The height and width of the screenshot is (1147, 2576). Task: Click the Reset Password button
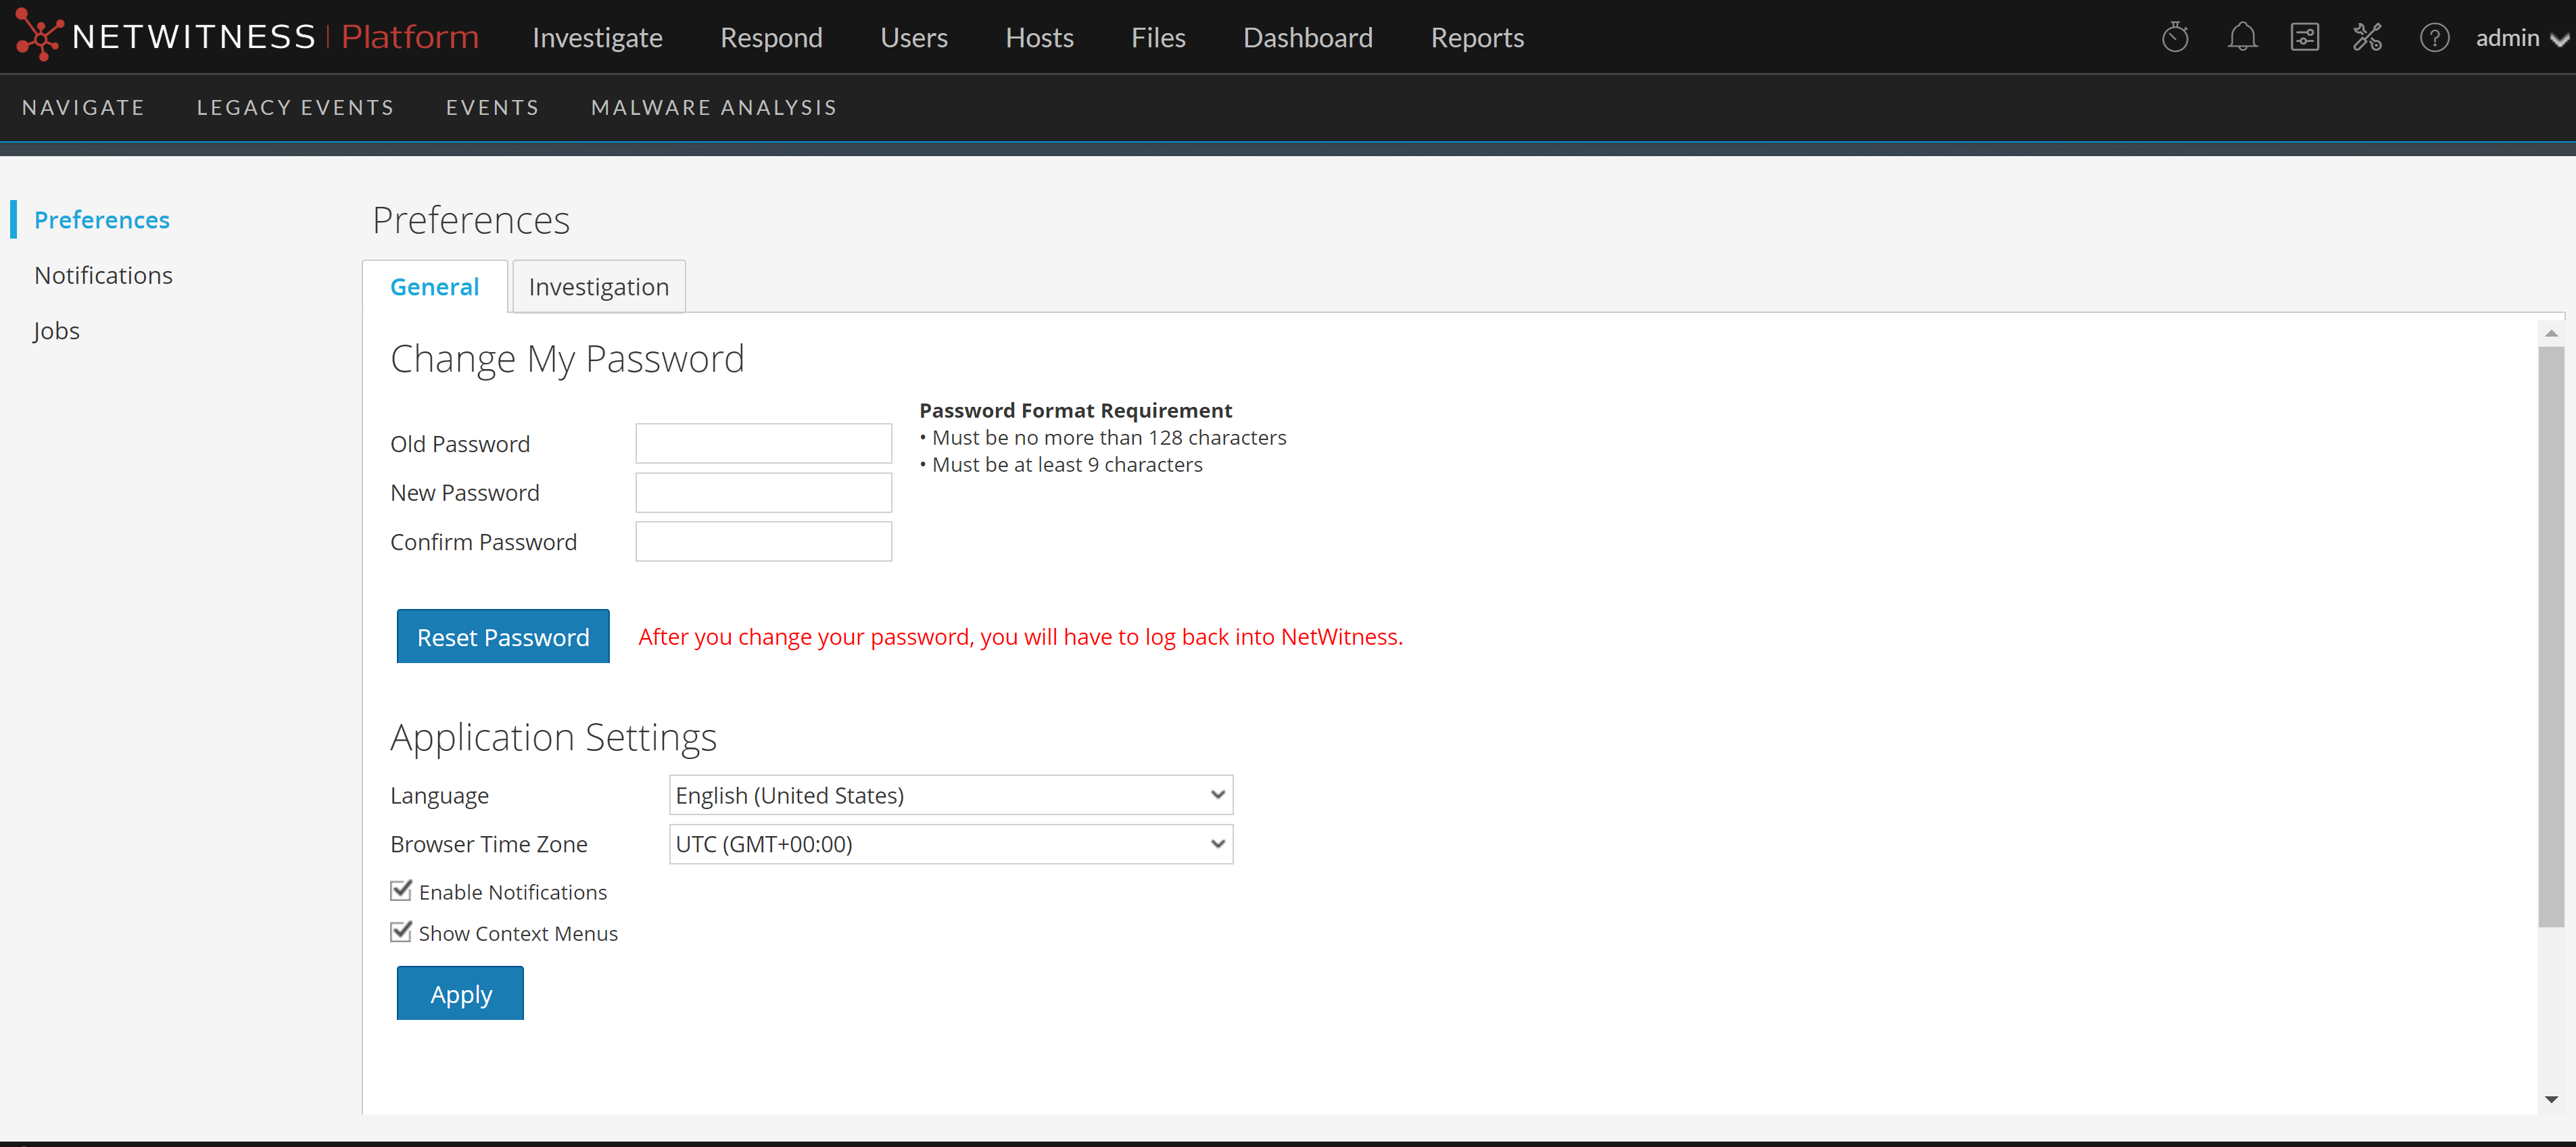tap(503, 636)
